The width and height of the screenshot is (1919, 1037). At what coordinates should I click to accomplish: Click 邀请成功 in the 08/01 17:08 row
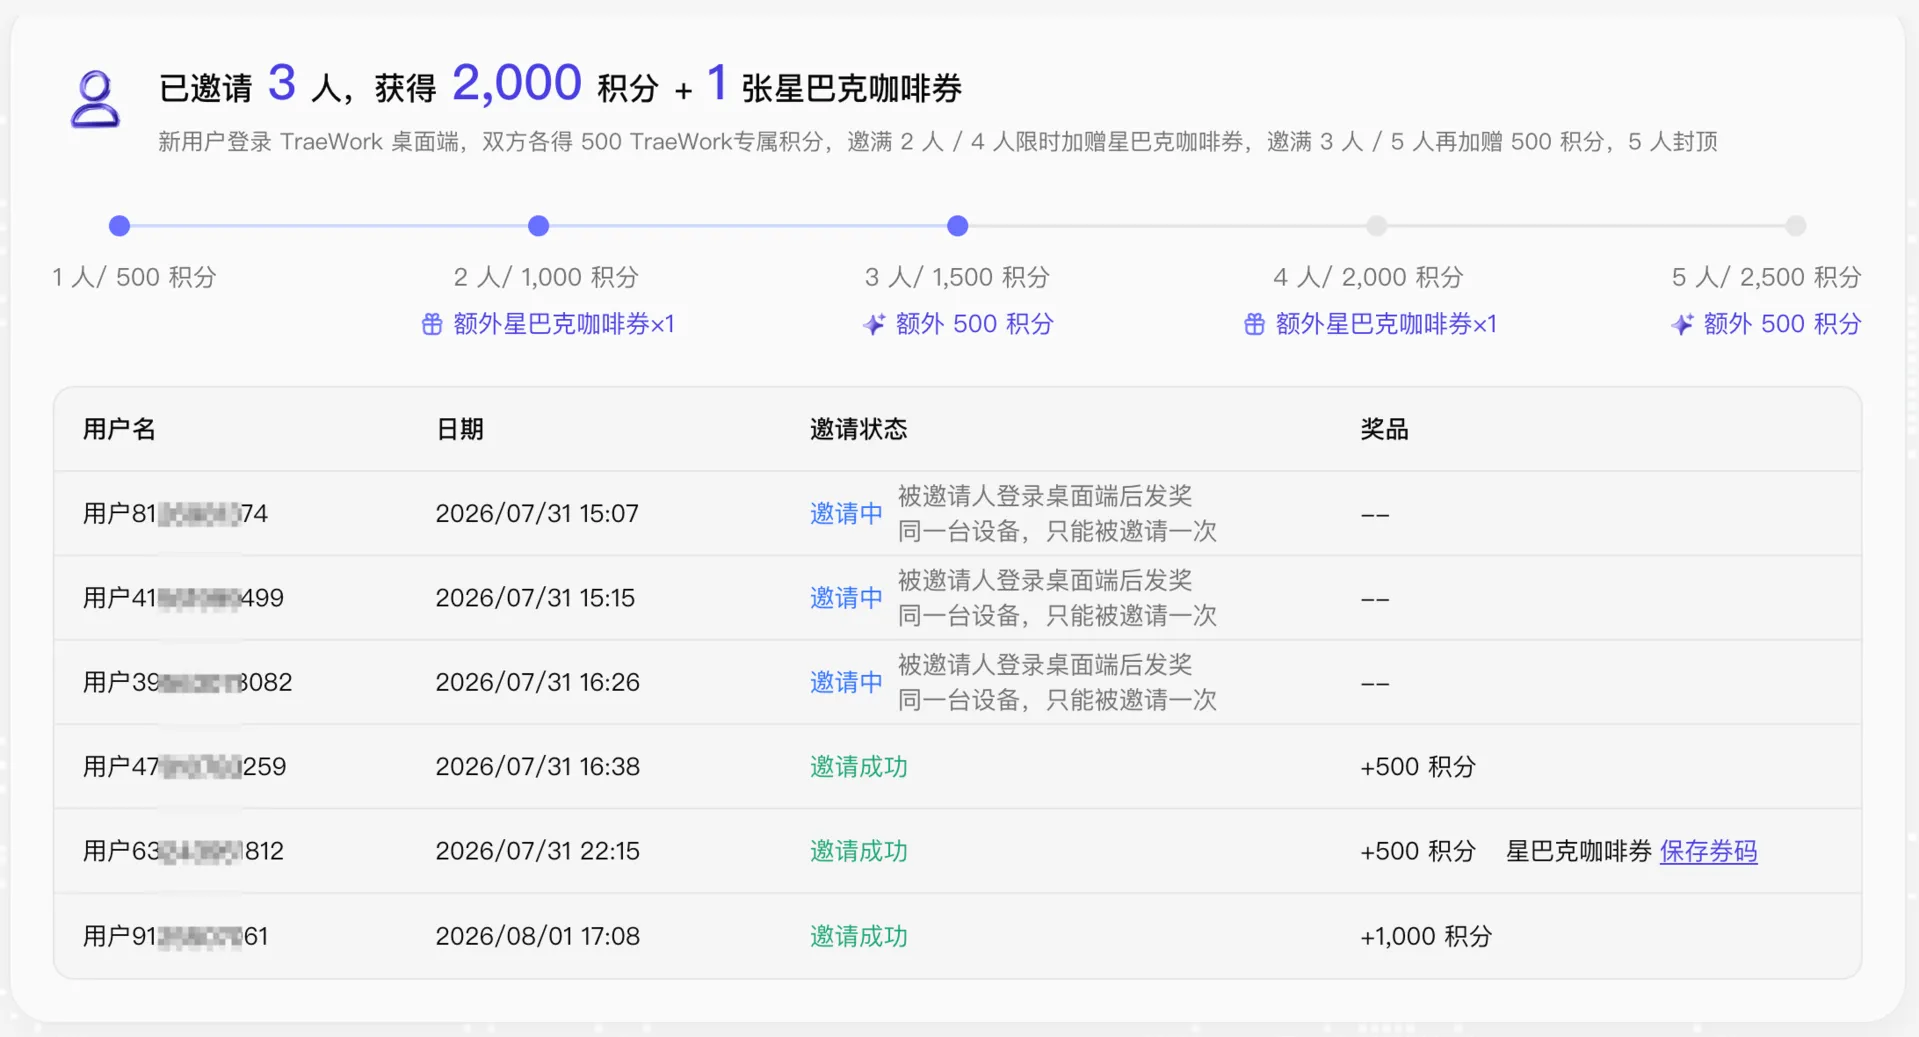coord(858,936)
